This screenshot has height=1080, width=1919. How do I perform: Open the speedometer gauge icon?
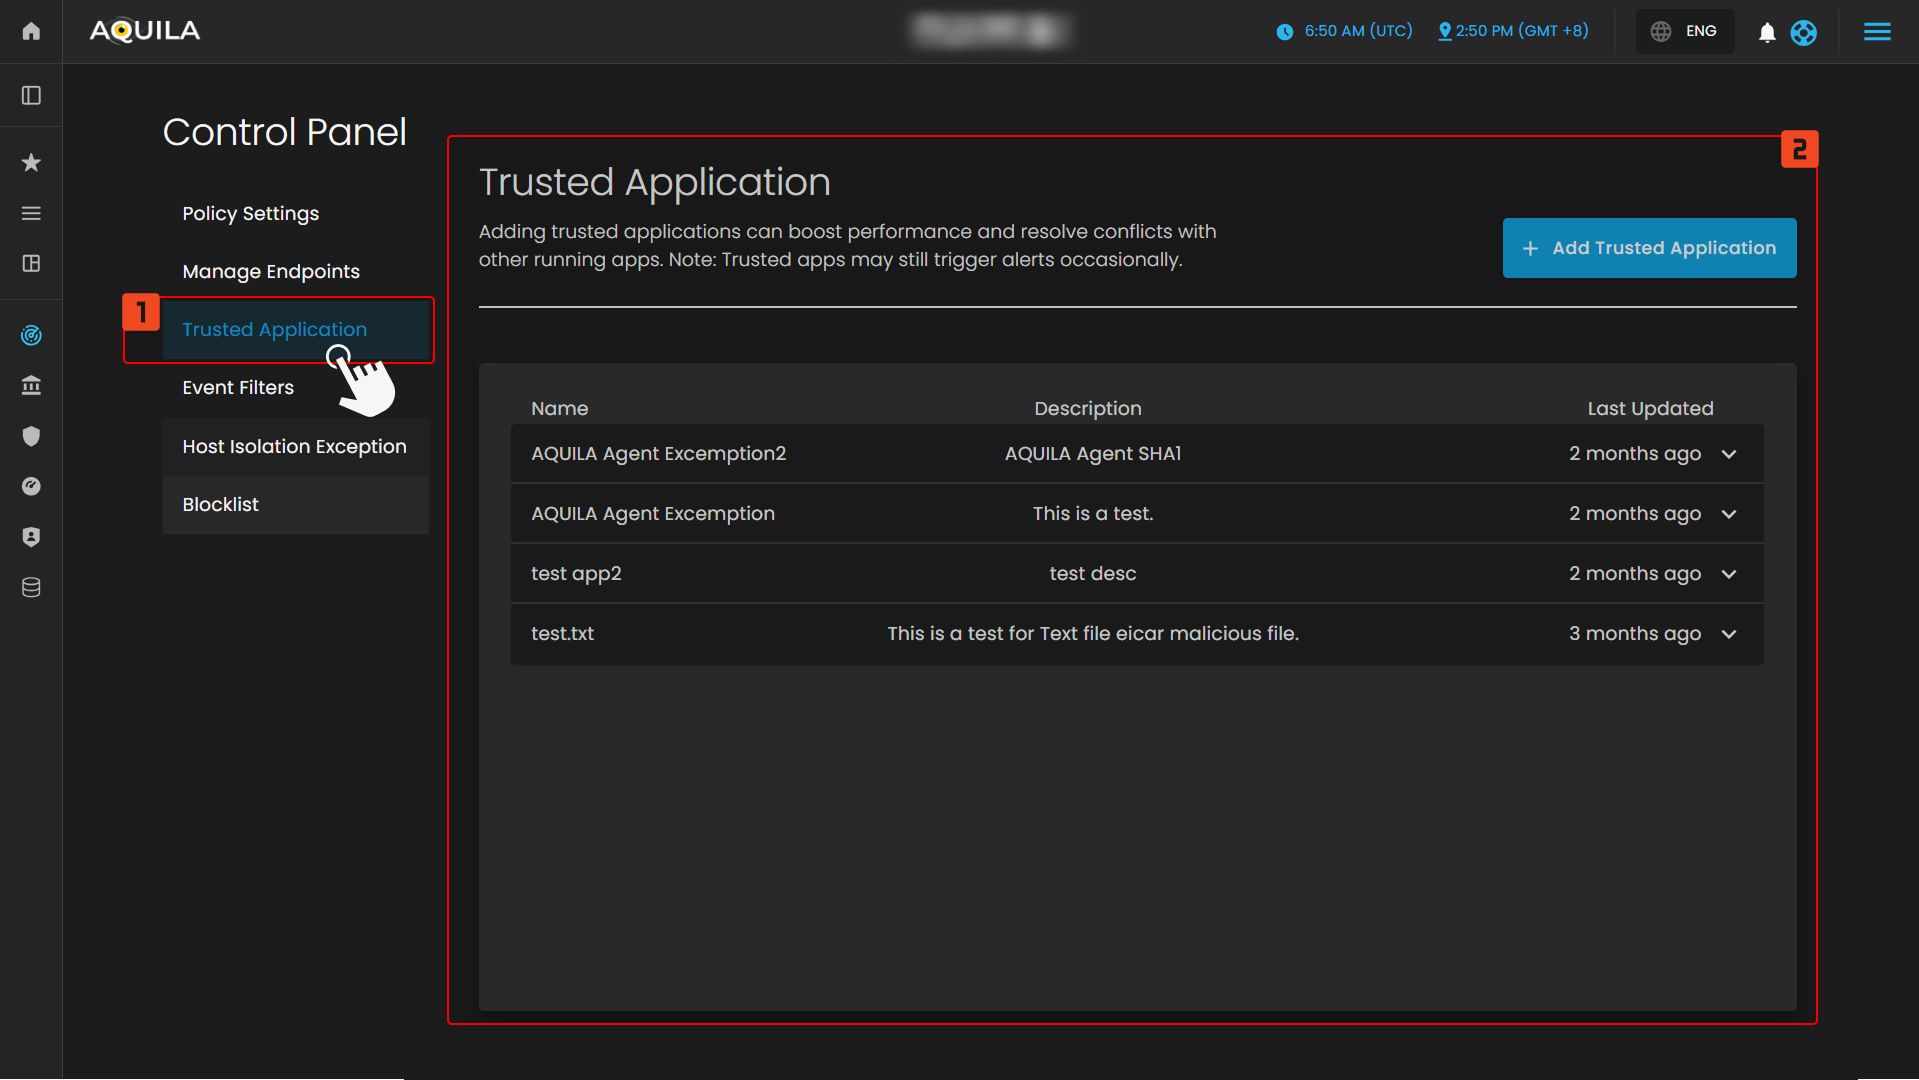point(31,486)
